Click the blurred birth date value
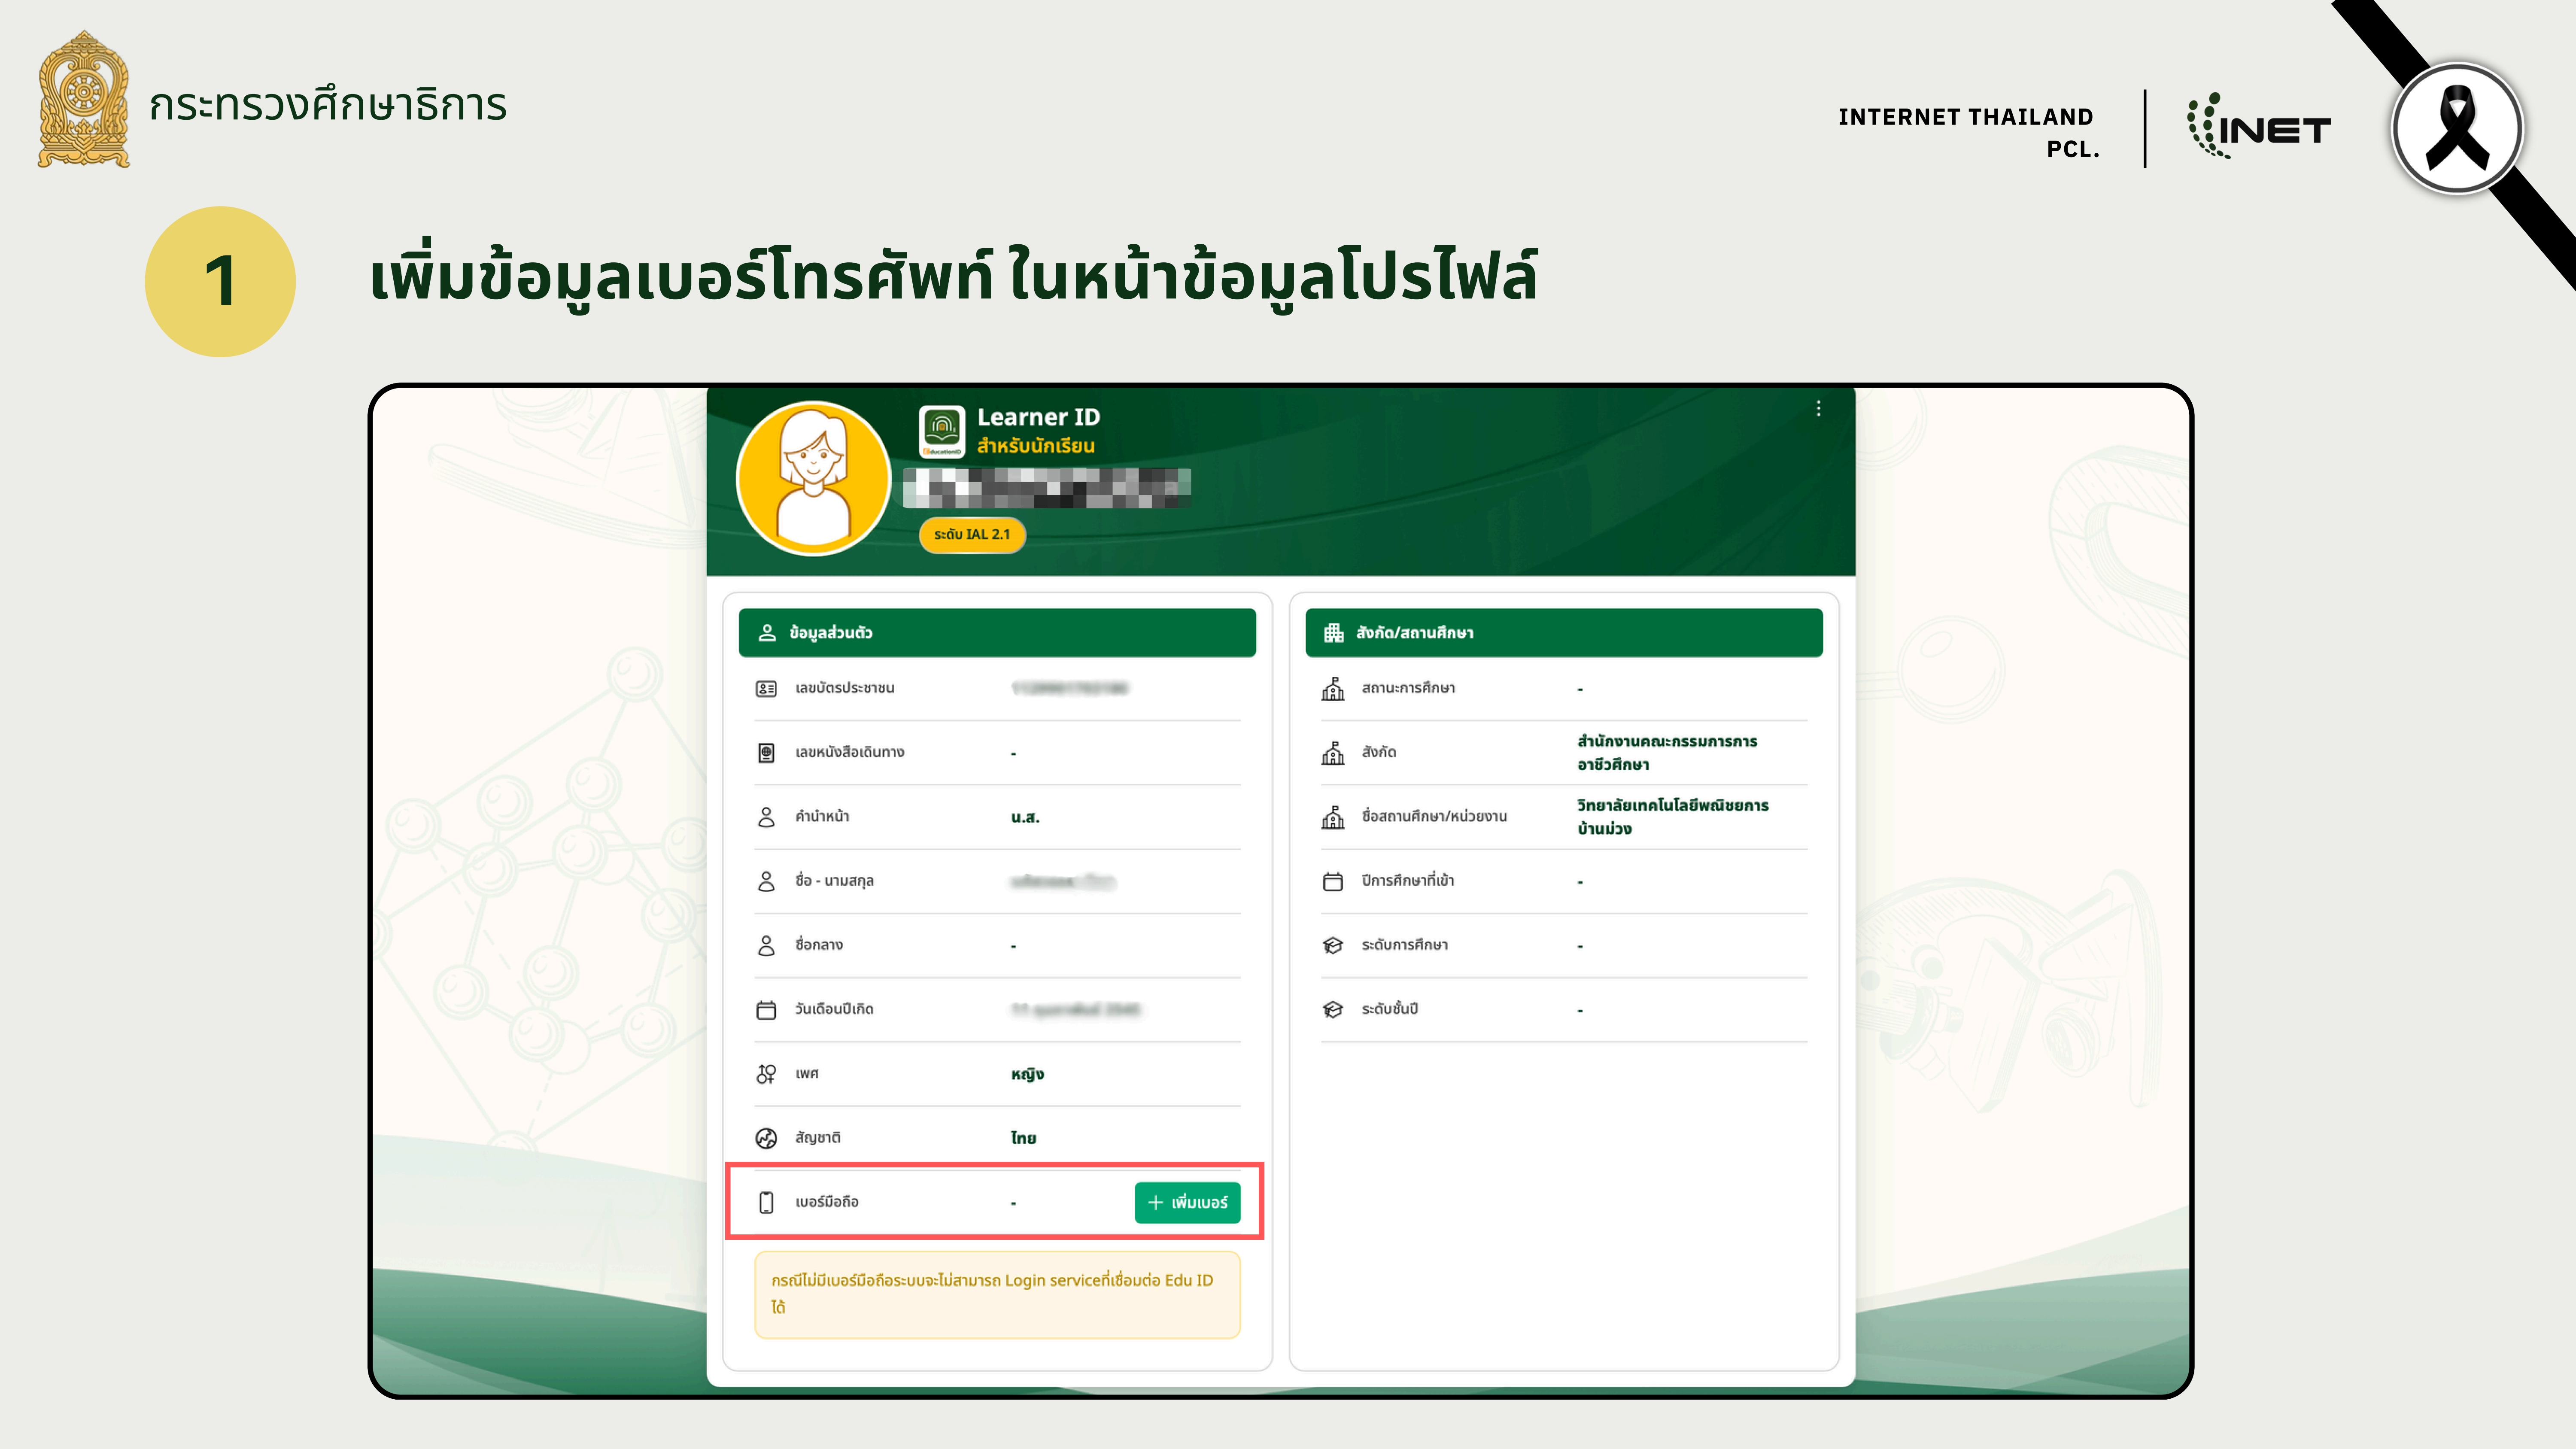2576x1449 pixels. pos(1075,1009)
